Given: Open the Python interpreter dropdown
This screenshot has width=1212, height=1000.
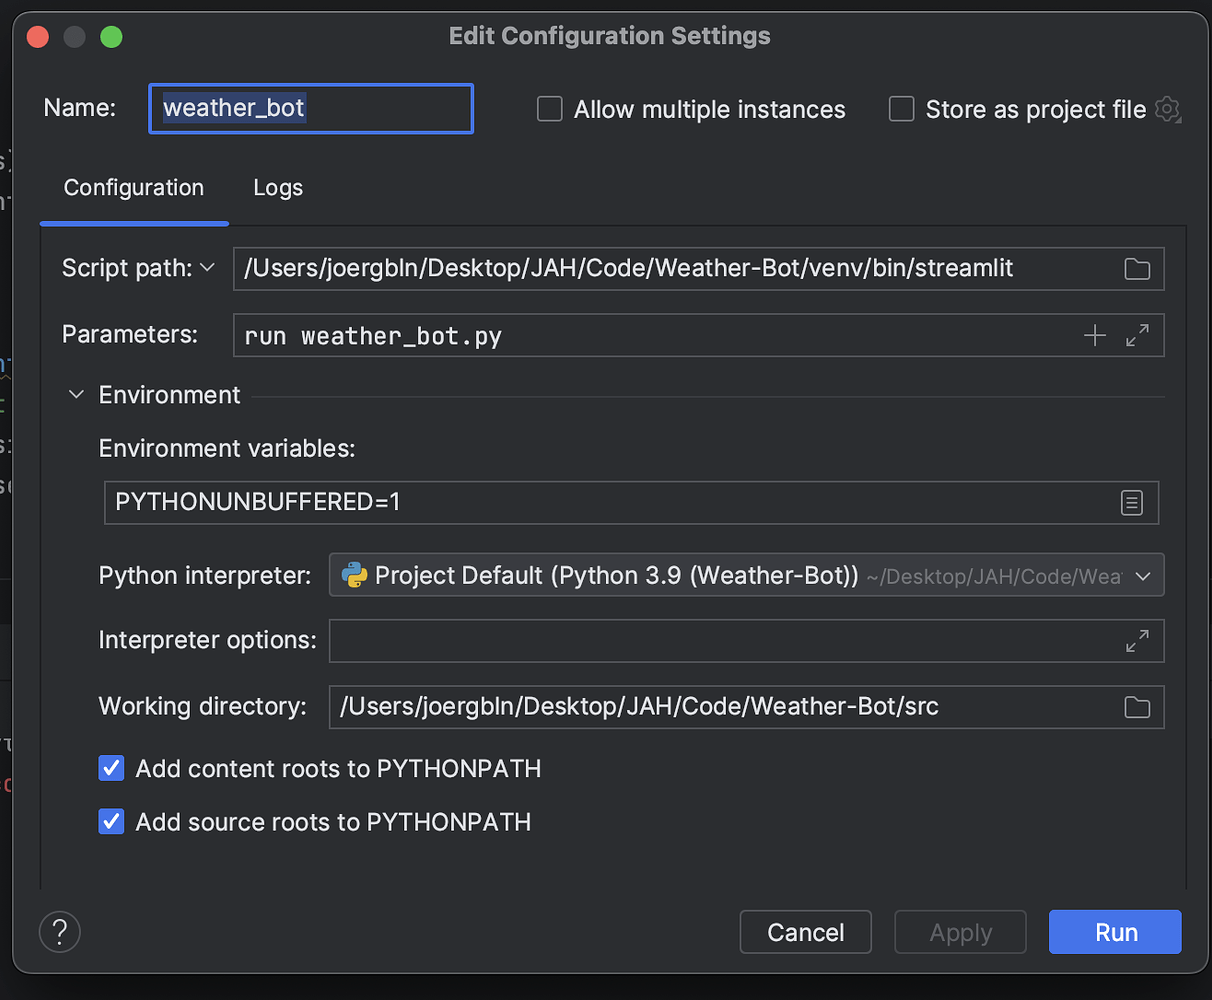Looking at the screenshot, I should point(1143,575).
